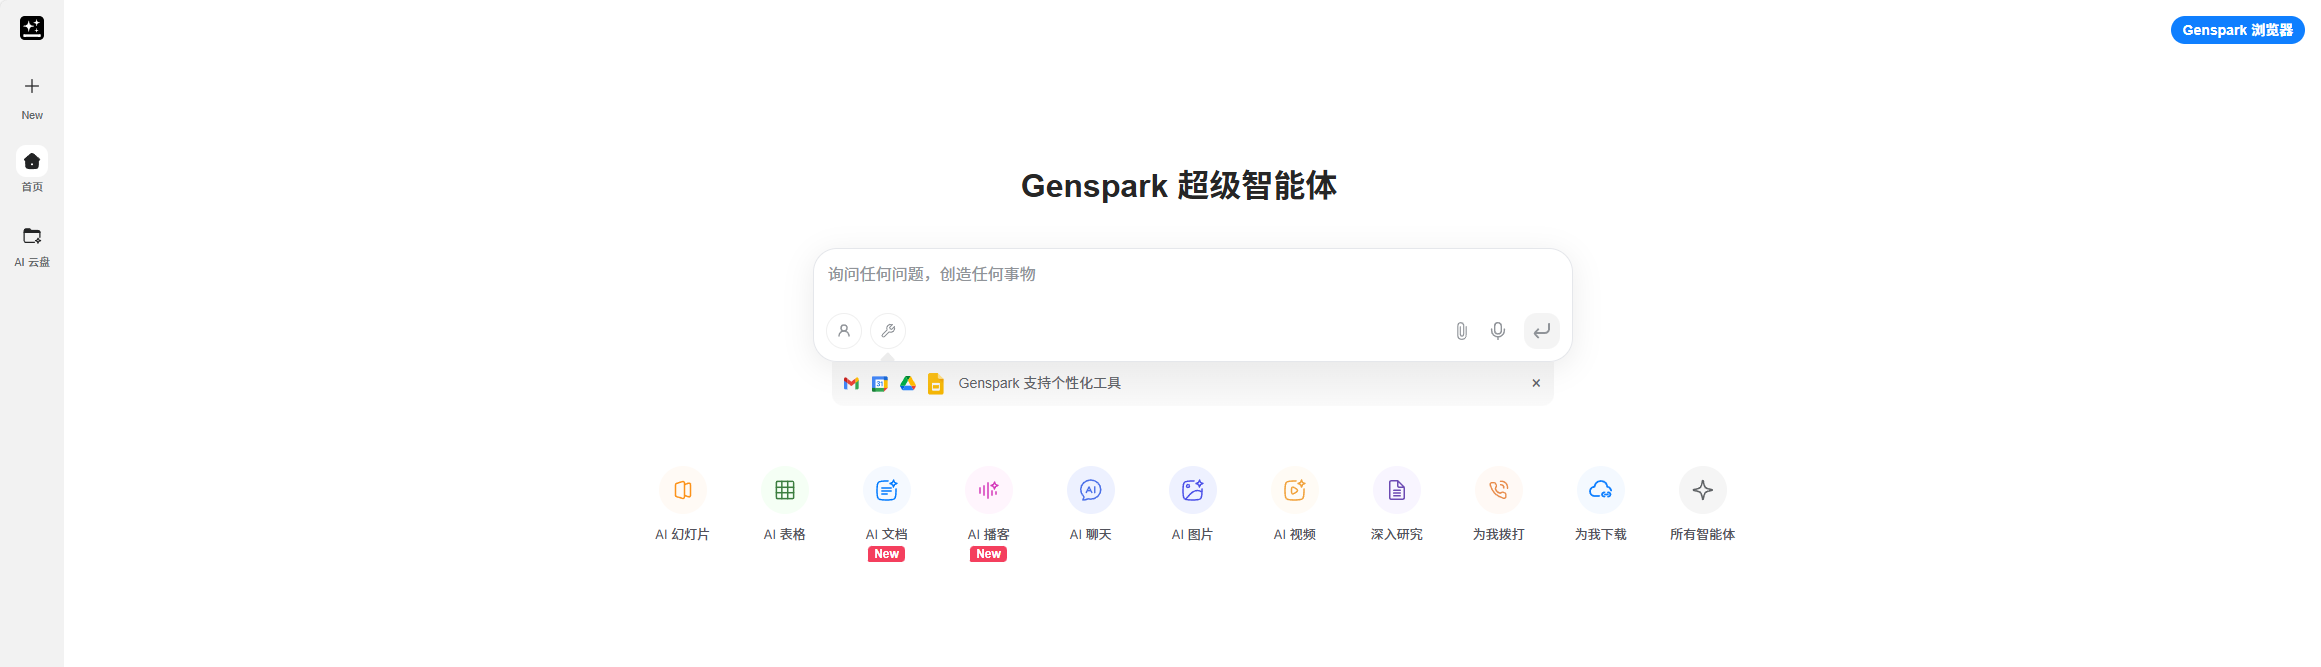The image size is (2321, 667).
Task: Click the Google Drive icon in the banner
Action: click(908, 384)
